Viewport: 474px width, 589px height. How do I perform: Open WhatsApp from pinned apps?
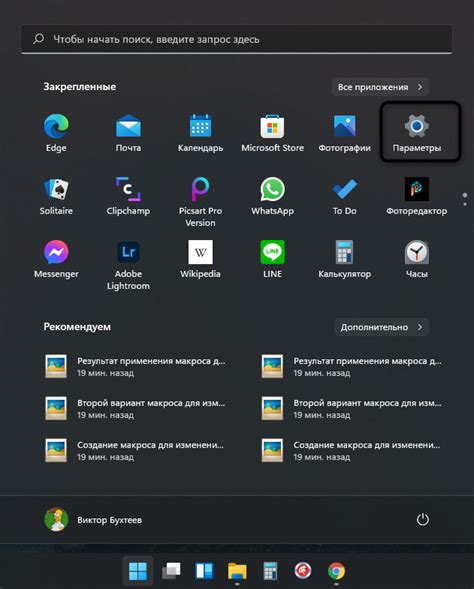point(272,195)
